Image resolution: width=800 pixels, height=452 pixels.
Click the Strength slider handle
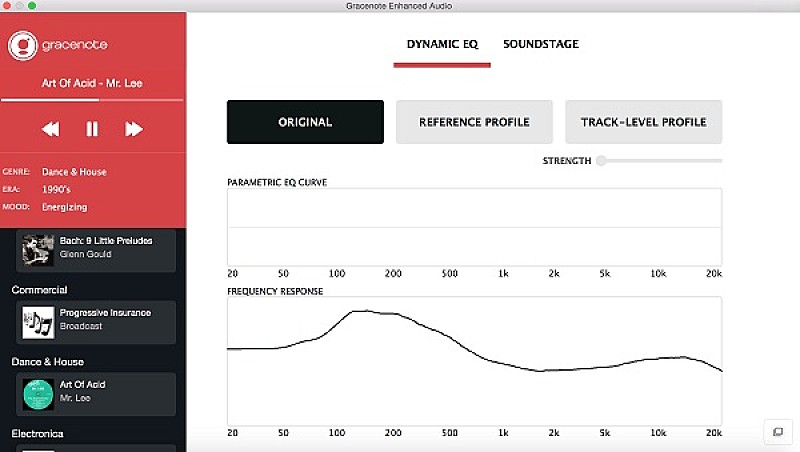point(601,160)
